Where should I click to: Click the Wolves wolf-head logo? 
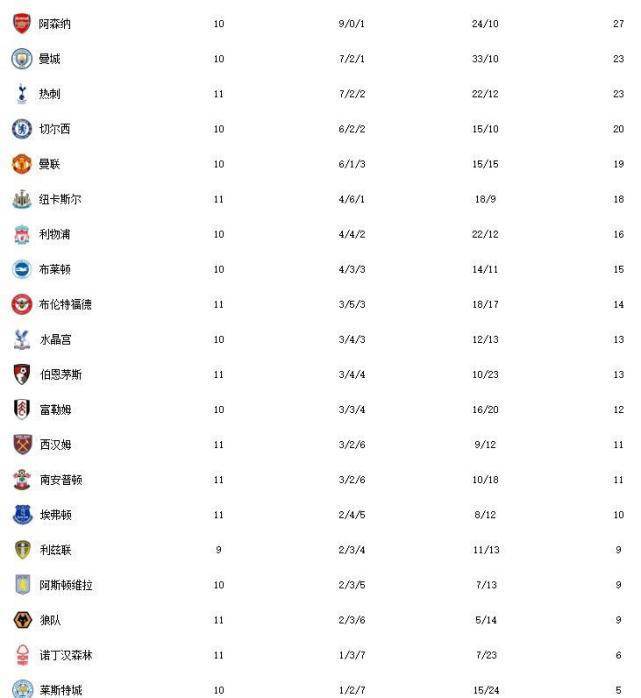pyautogui.click(x=22, y=620)
